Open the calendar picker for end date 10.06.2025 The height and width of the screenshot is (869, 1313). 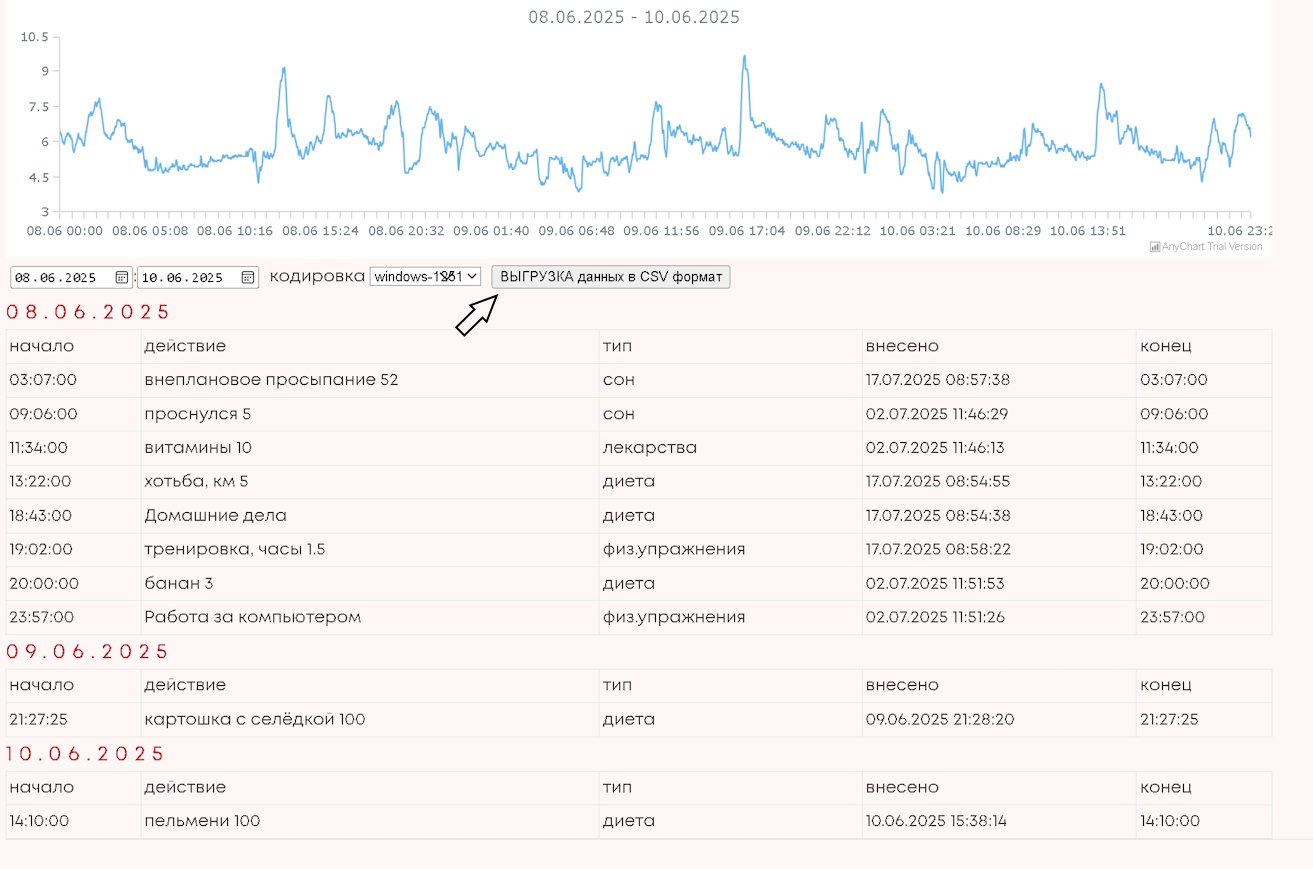click(248, 277)
